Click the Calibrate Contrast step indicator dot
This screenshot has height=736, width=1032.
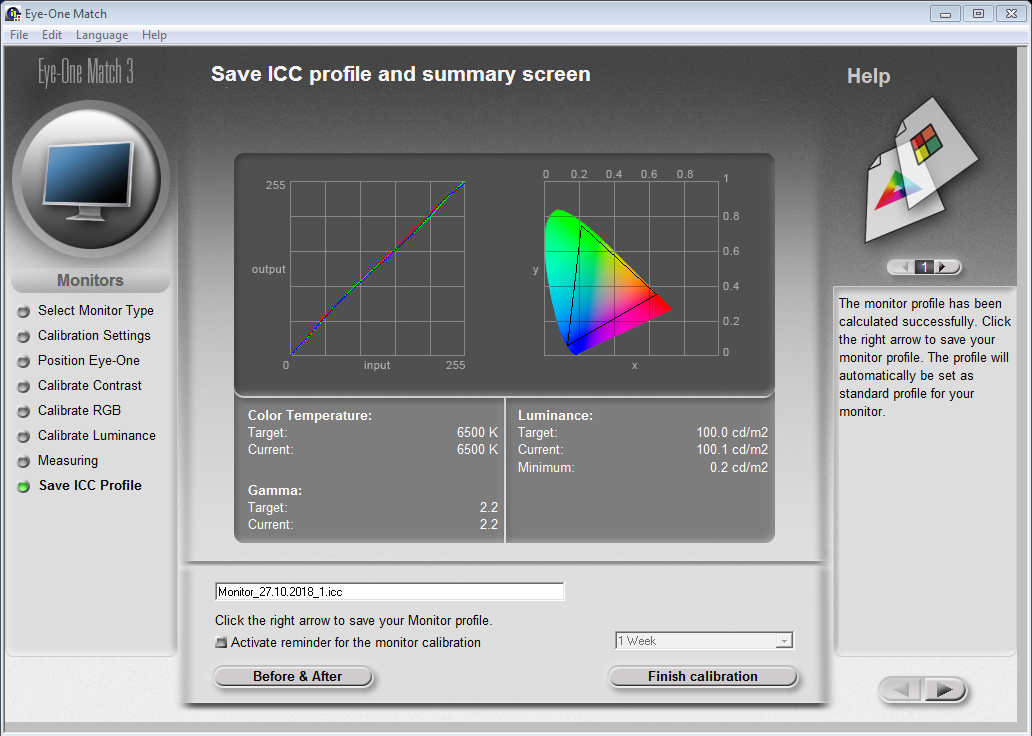coord(24,386)
